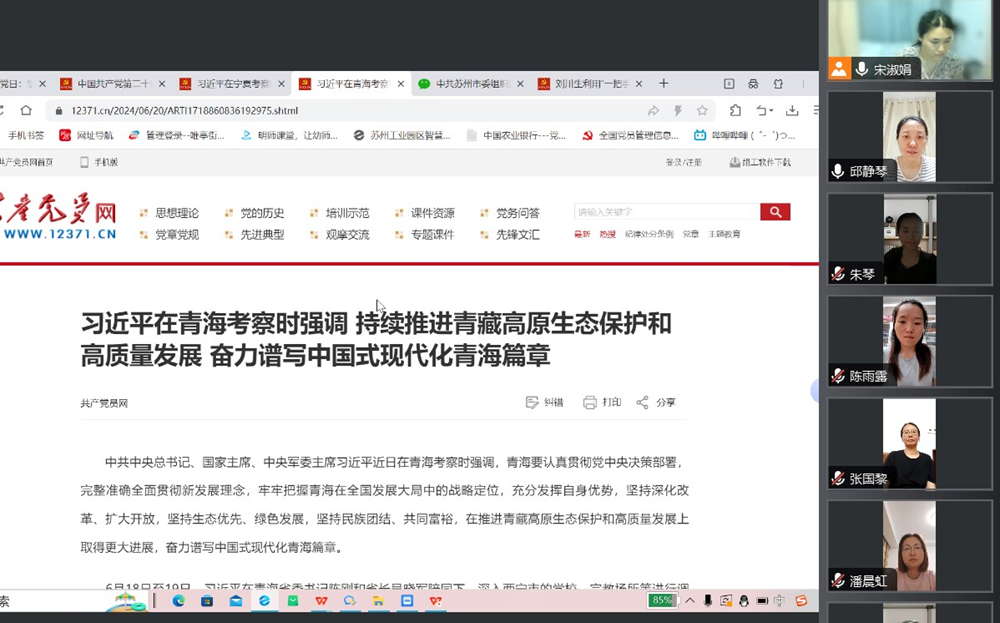Screen dimensions: 1000x623
Task: Click the 纠错 error report icon
Action: 532,402
